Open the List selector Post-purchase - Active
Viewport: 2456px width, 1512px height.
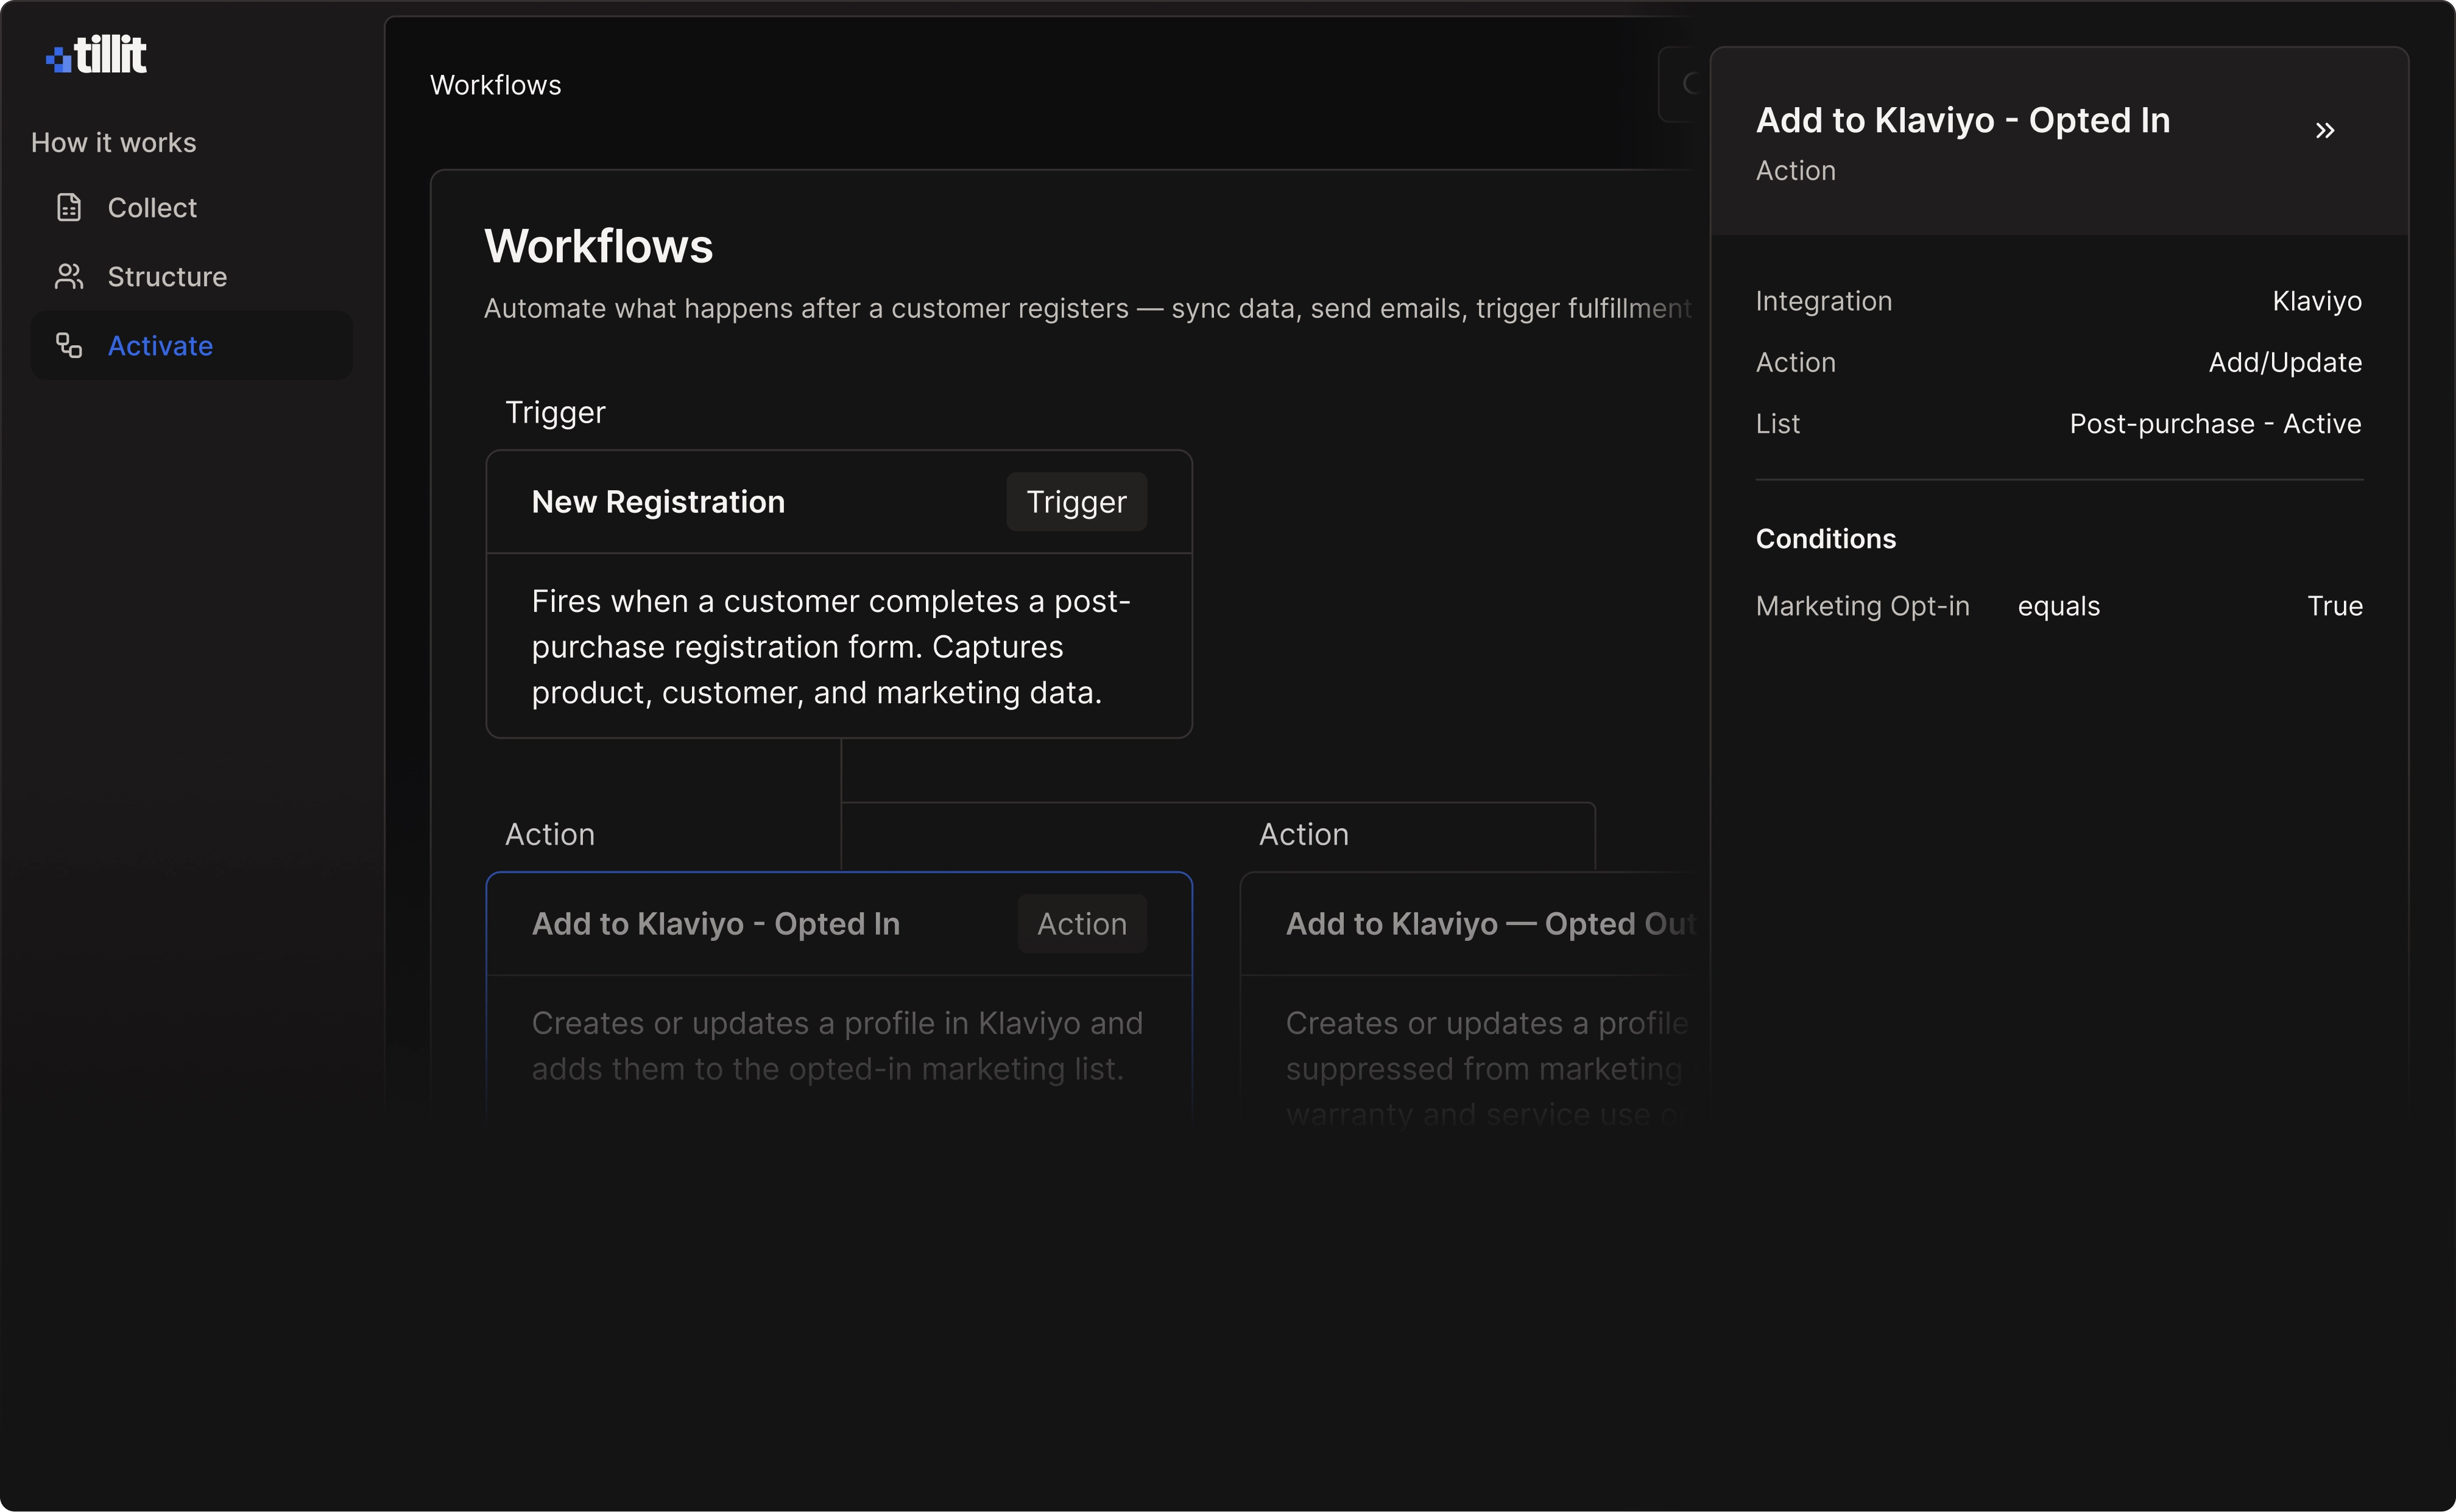point(2215,423)
